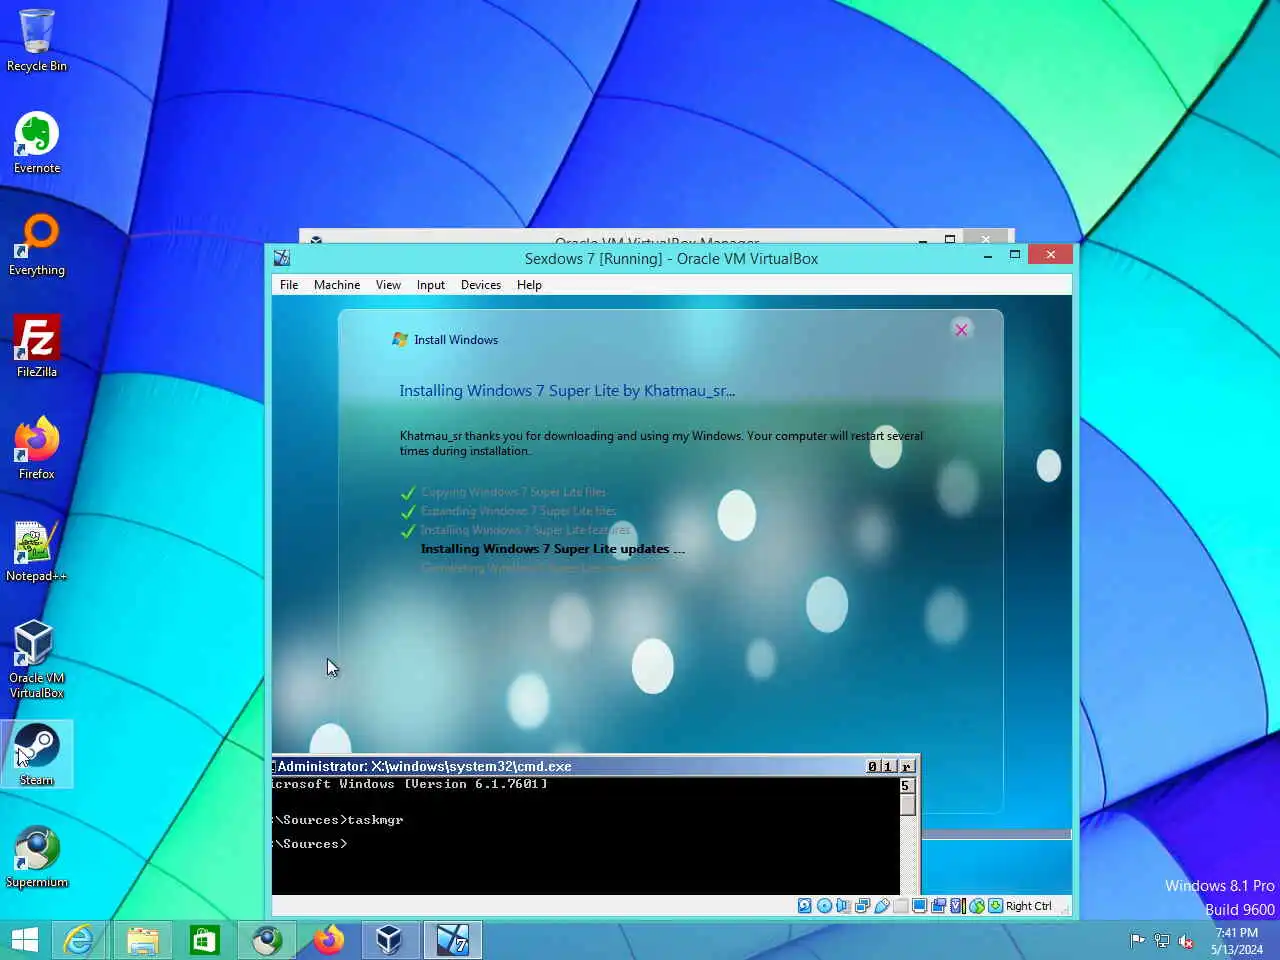Switch to VirtualBox Manager taskbar button
1280x960 pixels.
pyautogui.click(x=389, y=940)
